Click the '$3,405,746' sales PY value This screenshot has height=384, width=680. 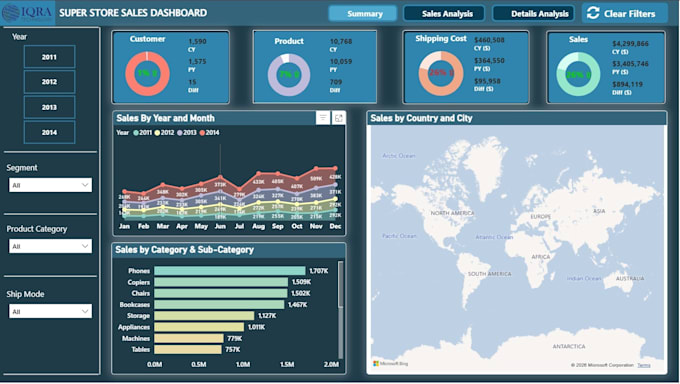630,64
